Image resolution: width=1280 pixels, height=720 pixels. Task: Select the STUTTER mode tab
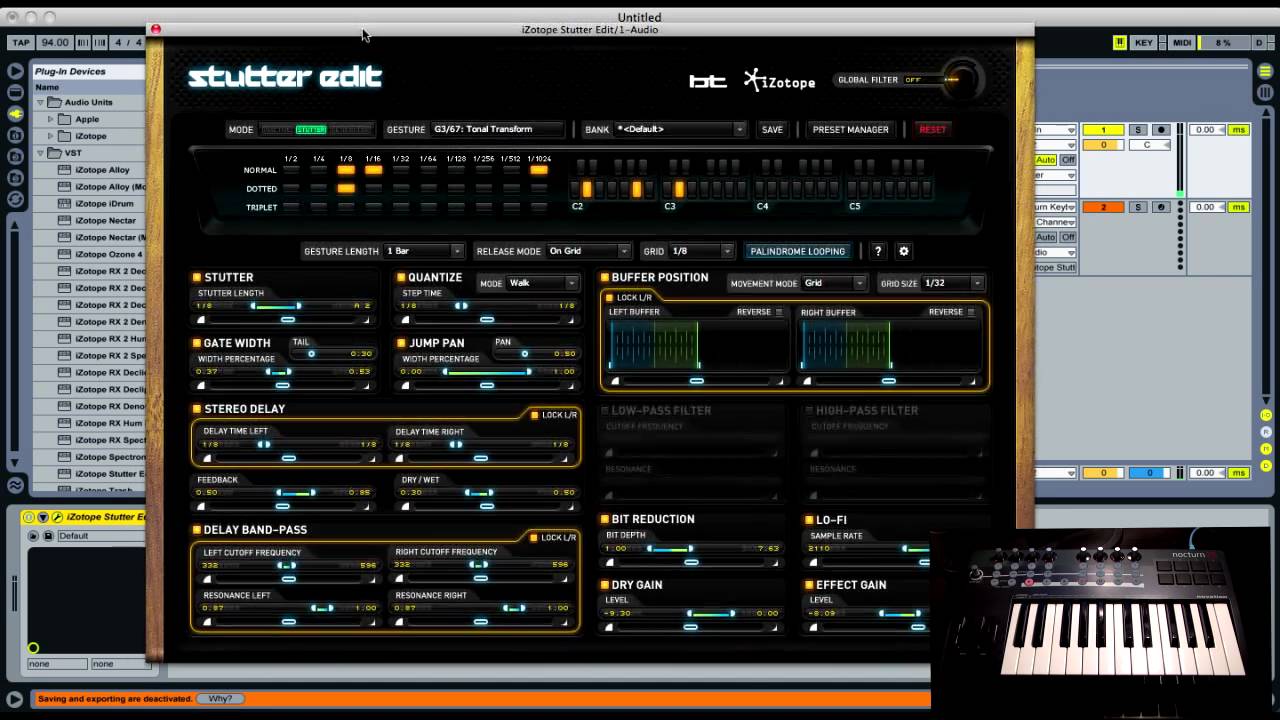311,129
